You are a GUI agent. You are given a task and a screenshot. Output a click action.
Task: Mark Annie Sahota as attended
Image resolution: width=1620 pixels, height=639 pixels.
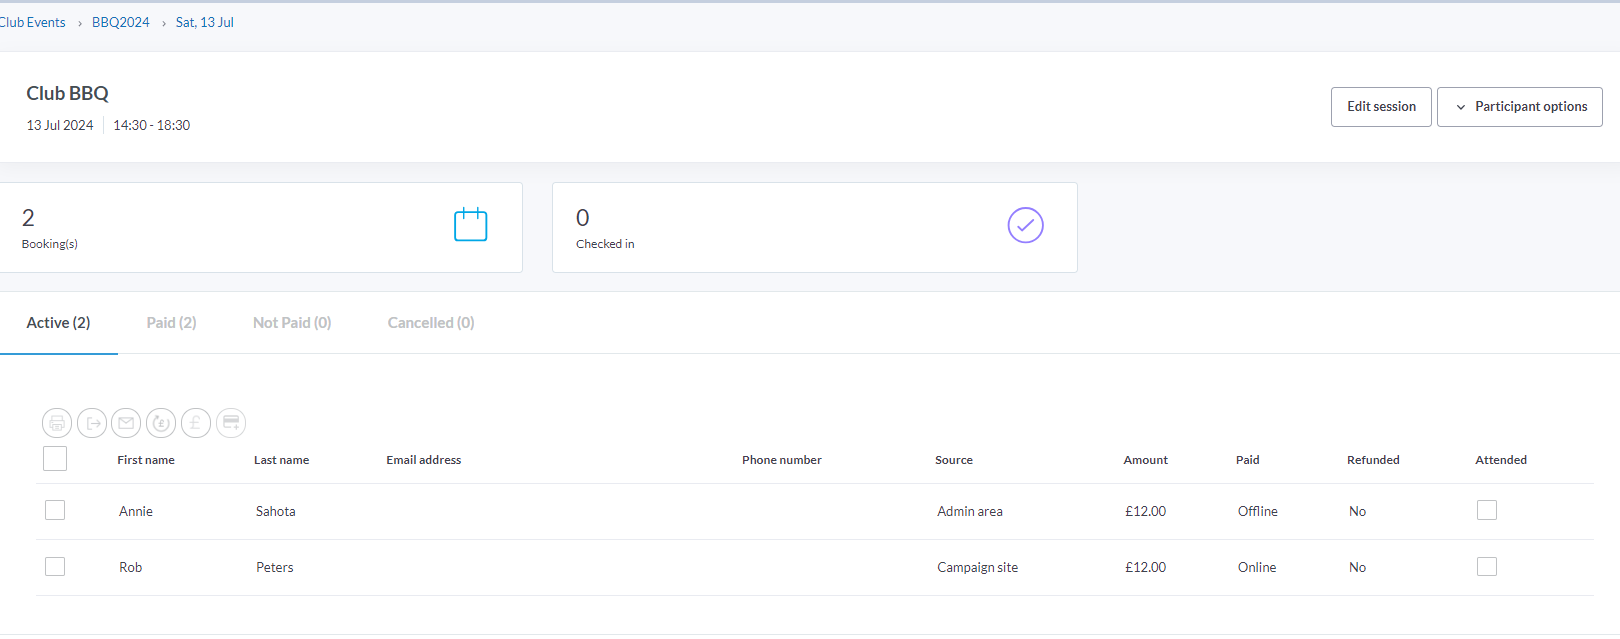[1487, 510]
